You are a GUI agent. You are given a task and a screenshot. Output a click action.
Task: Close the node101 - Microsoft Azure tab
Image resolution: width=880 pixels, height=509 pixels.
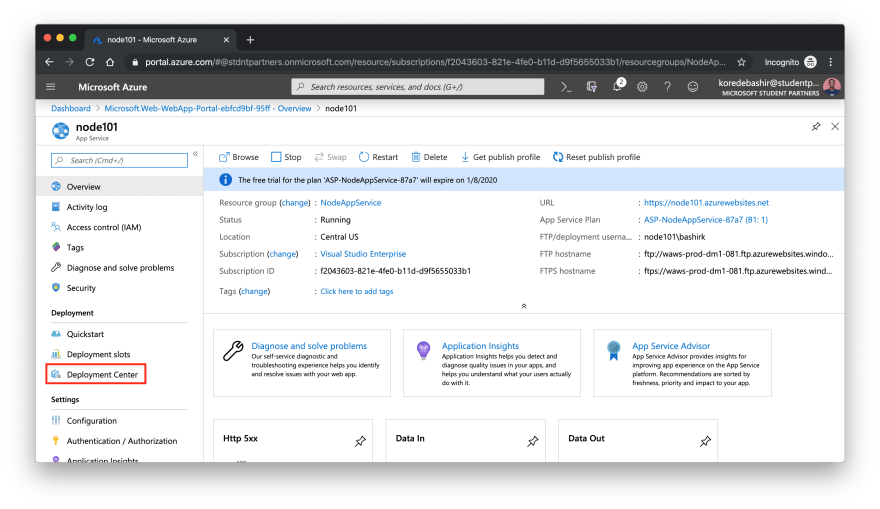tap(226, 40)
